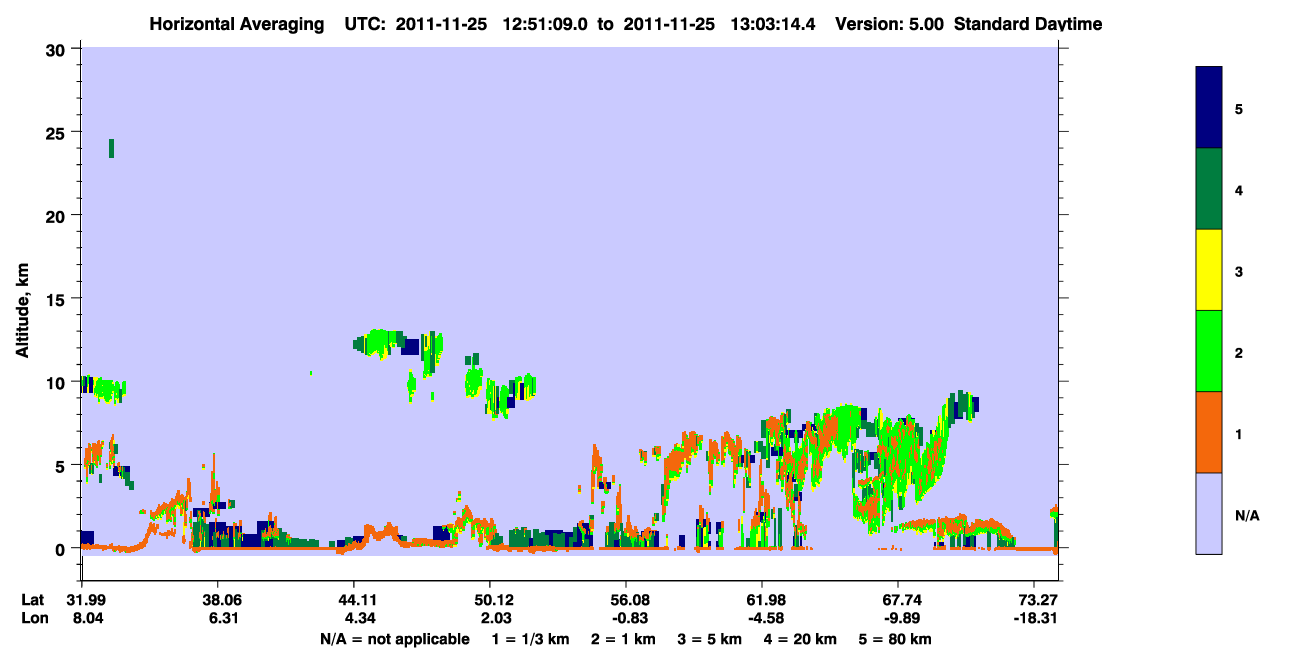Click the dark blue colorbar segment labeled 5

tap(1209, 107)
